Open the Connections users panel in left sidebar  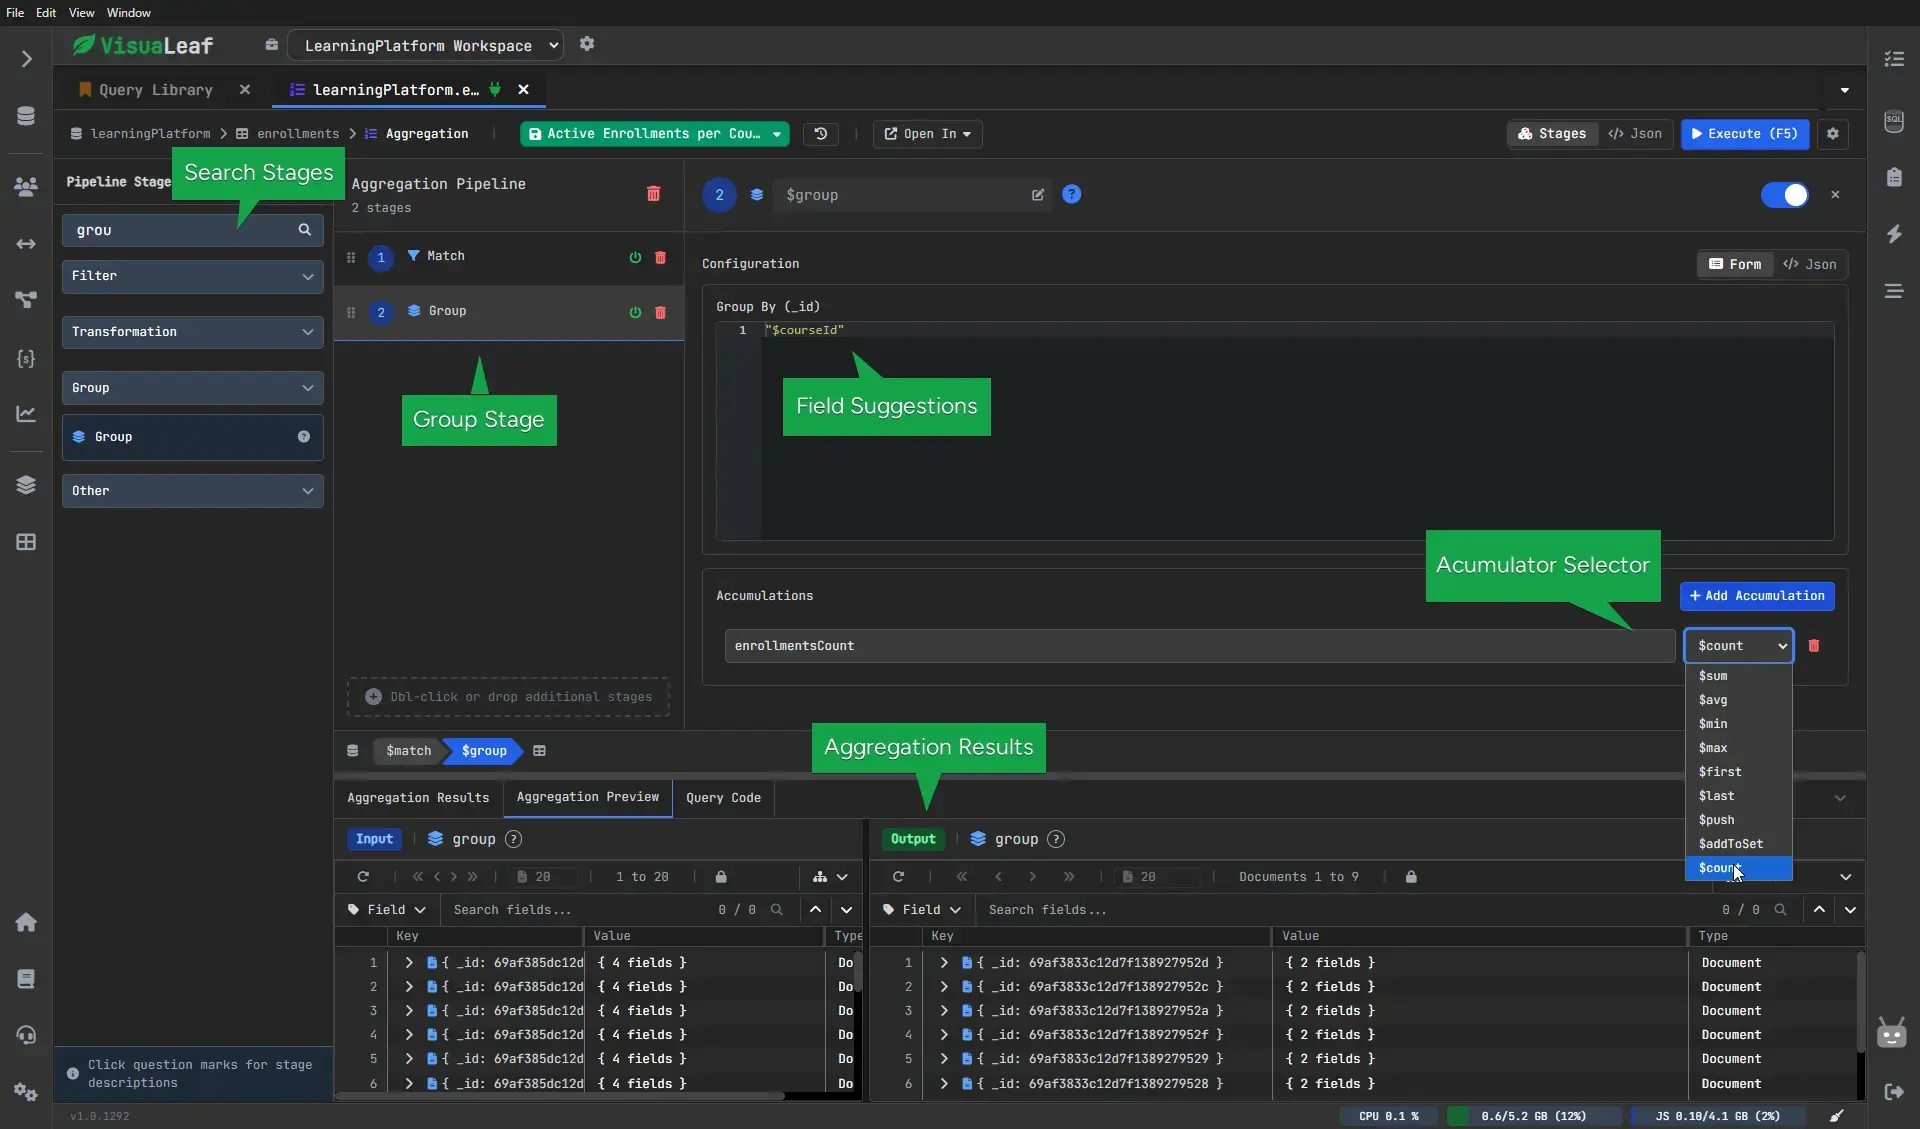[x=26, y=187]
